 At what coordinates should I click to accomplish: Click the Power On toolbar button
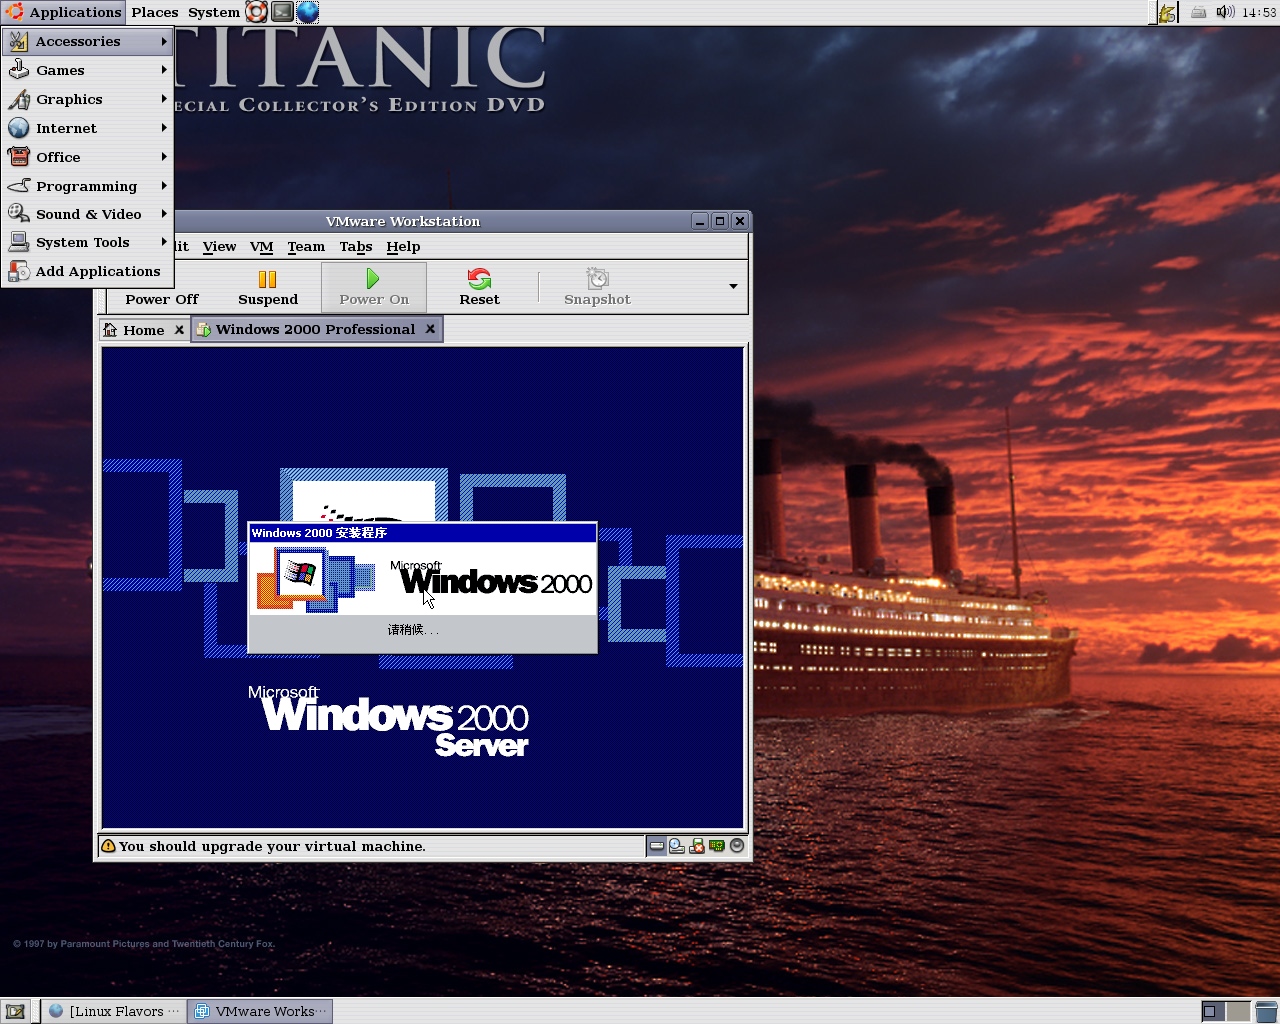coord(374,288)
